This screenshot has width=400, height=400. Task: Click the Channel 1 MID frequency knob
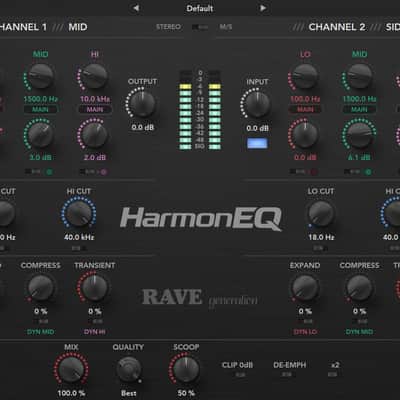pyautogui.click(x=40, y=76)
